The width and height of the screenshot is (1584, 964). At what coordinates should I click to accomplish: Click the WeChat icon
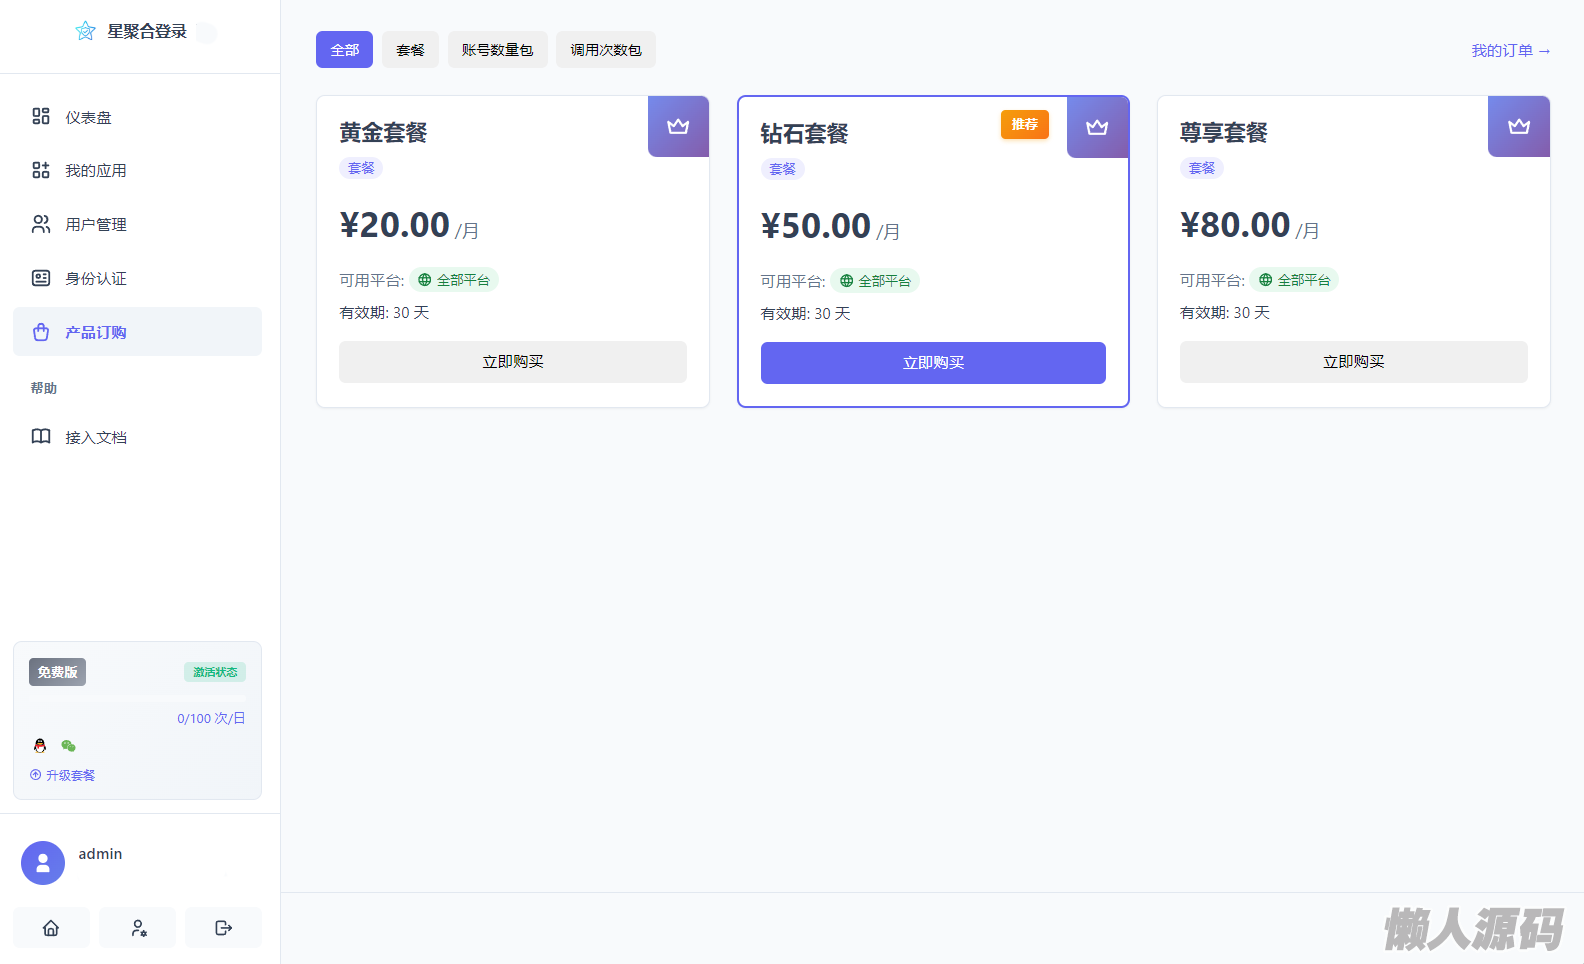coord(68,746)
